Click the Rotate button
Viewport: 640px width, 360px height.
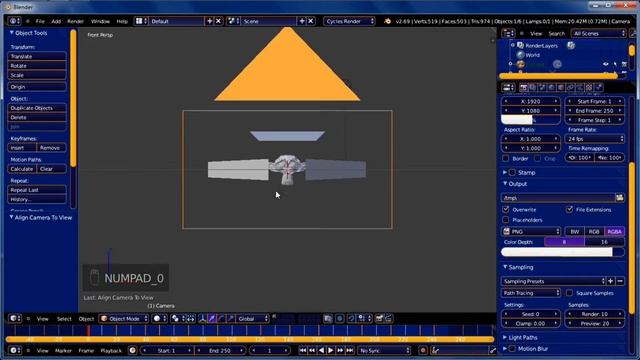coord(37,66)
